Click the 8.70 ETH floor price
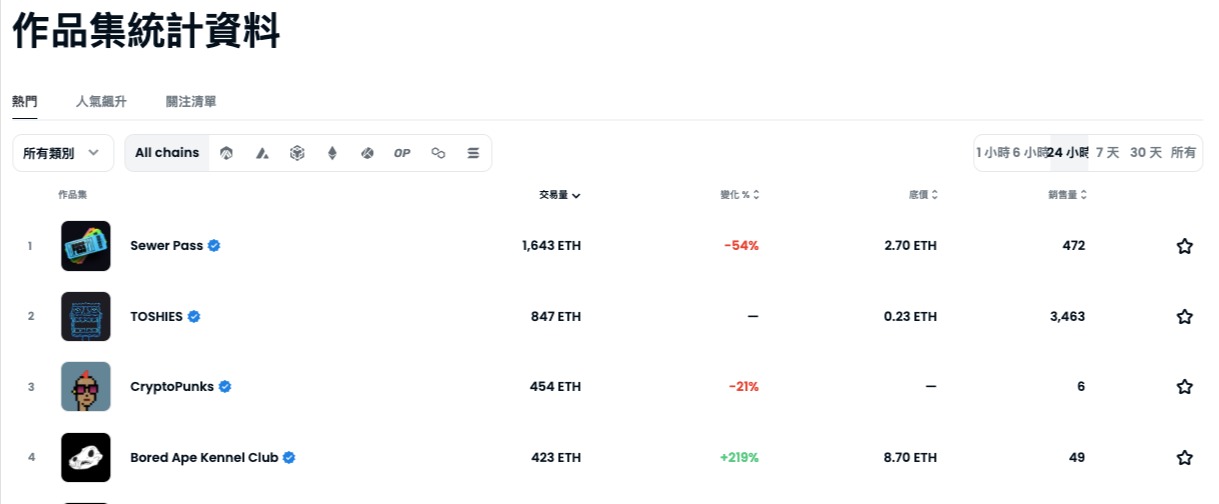The width and height of the screenshot is (1219, 504). 911,458
